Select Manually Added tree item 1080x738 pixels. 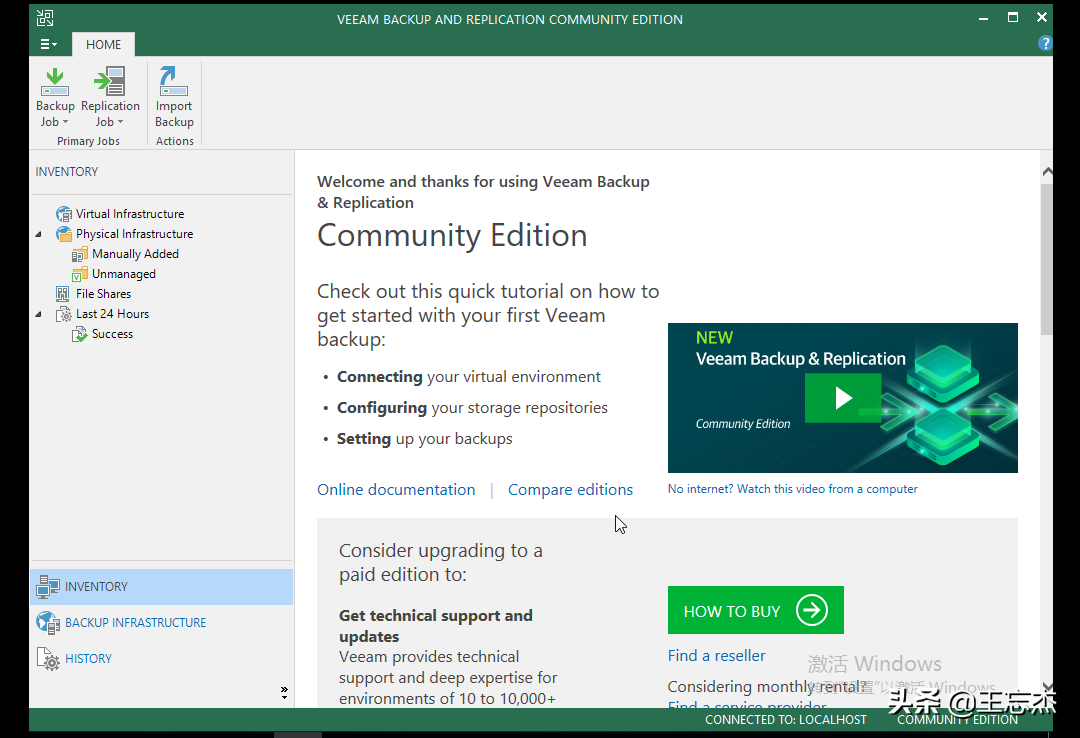click(x=136, y=254)
